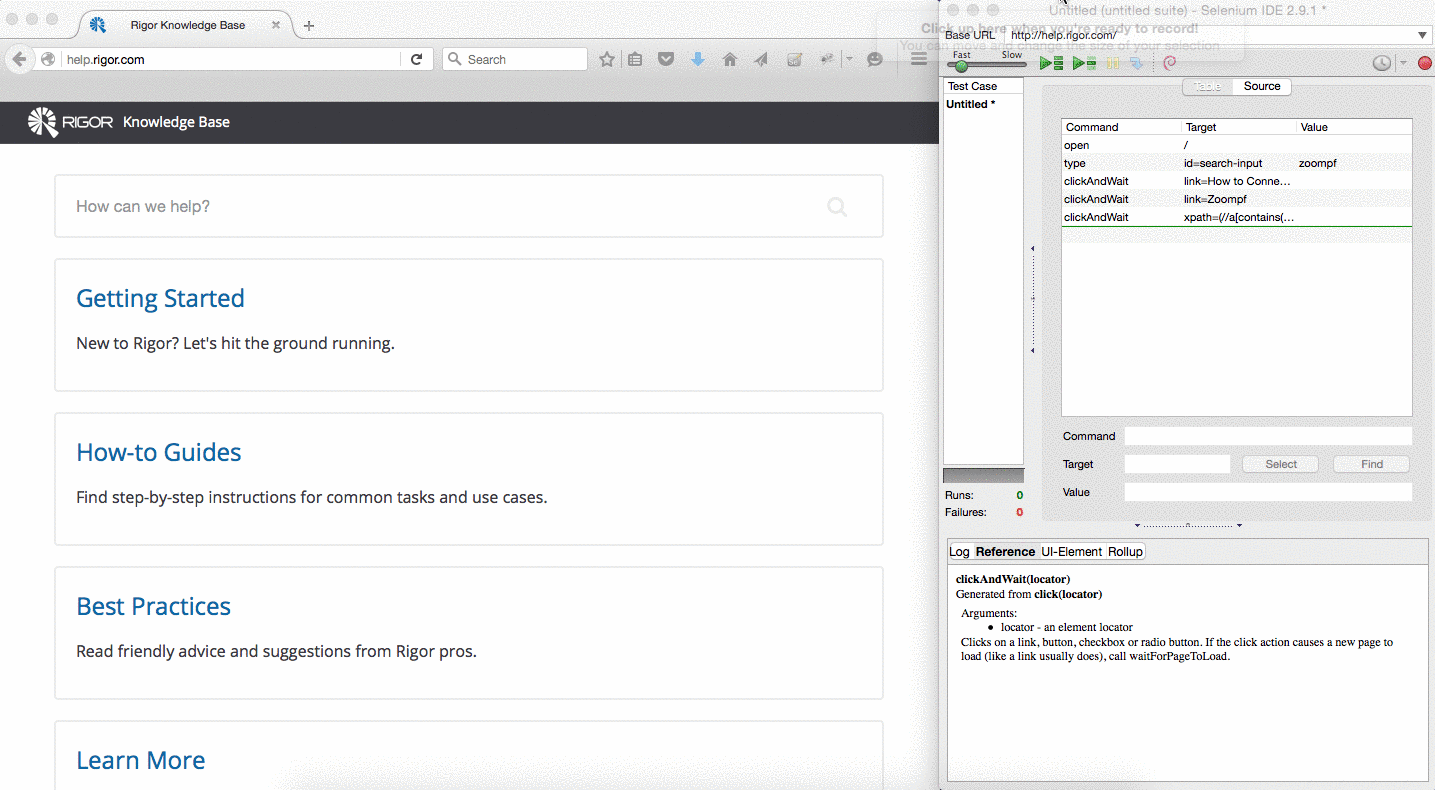
Task: Select the Reference tab
Action: [1005, 552]
